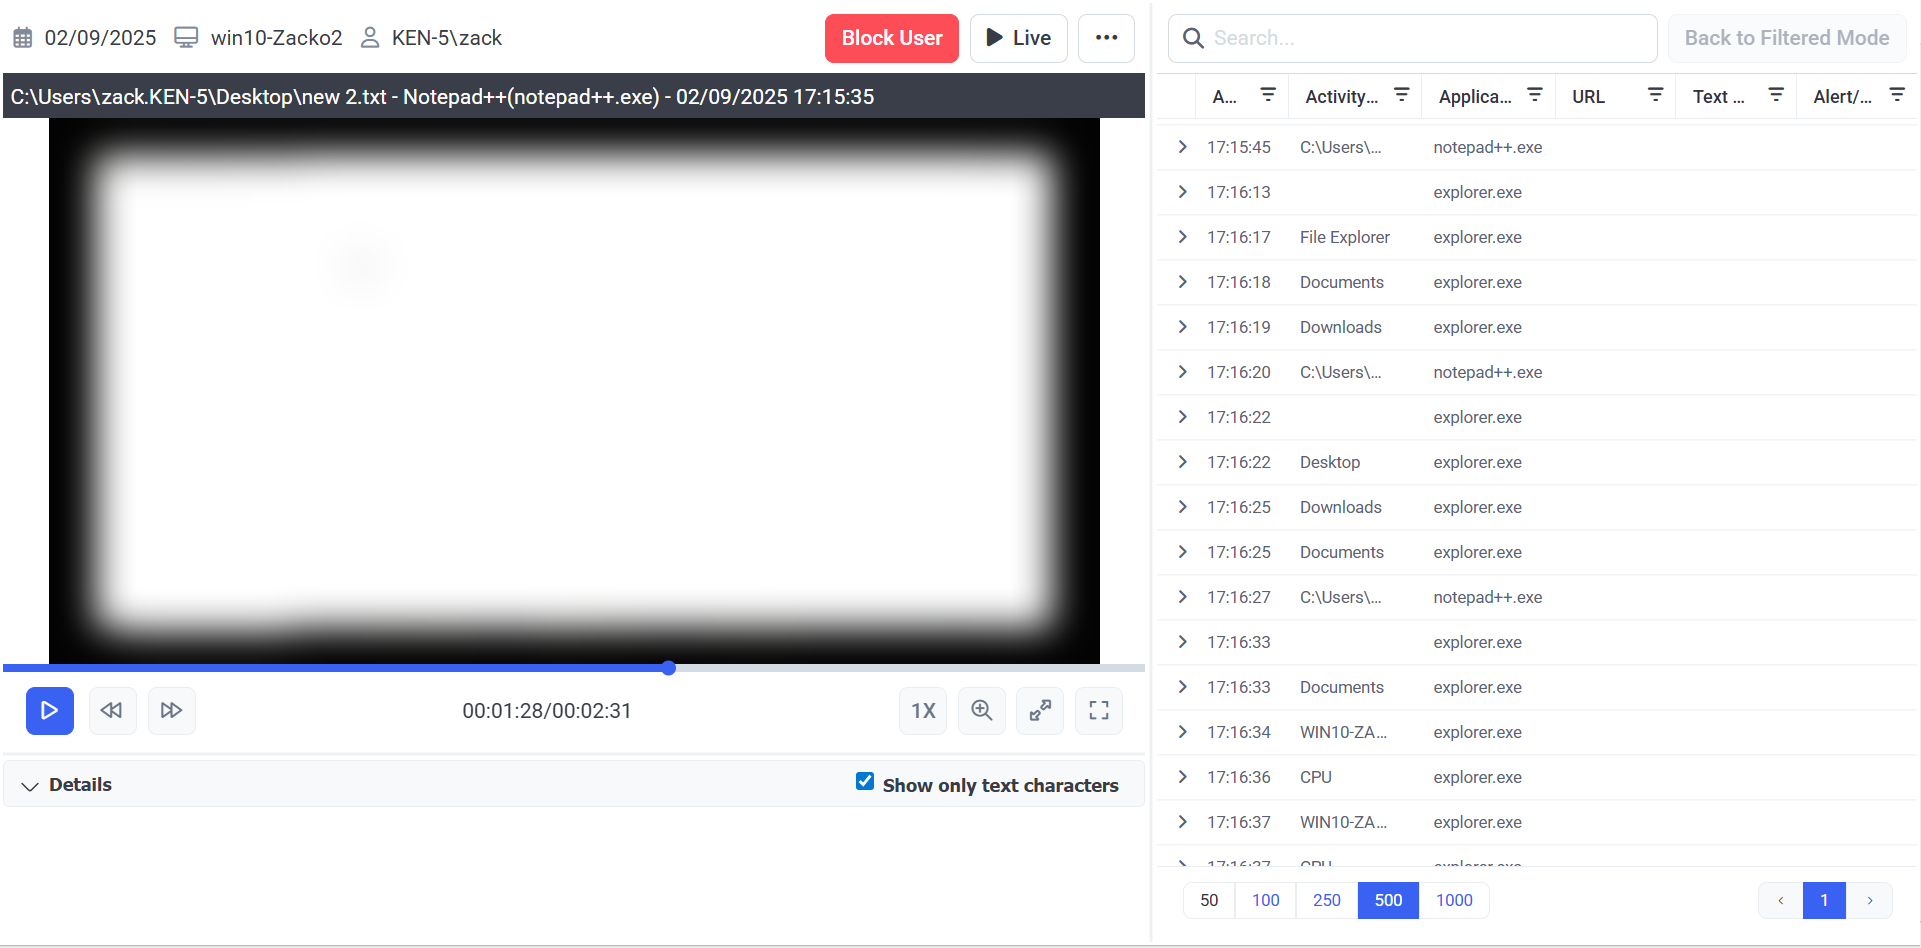Open the Application column filter icon
This screenshot has height=948, width=1921.
coord(1534,95)
